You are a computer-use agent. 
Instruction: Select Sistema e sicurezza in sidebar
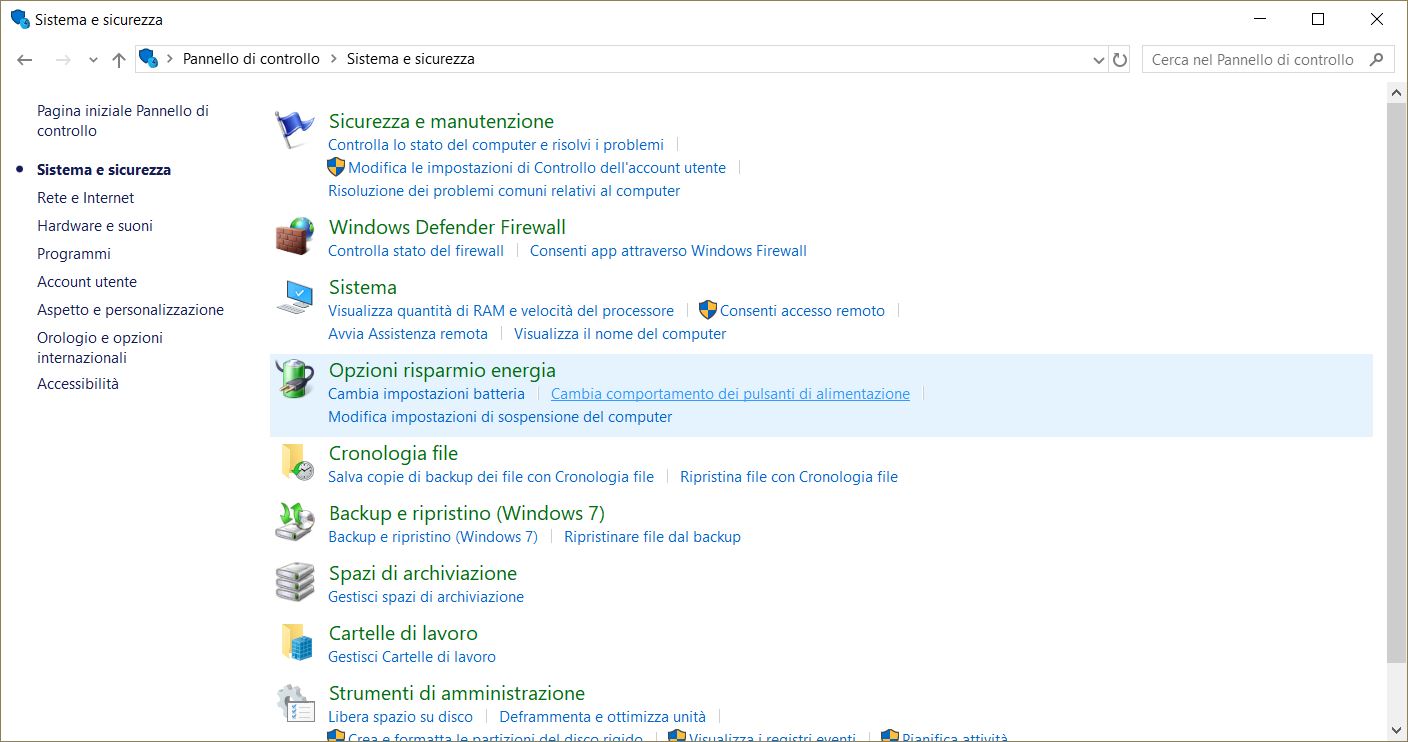click(104, 170)
